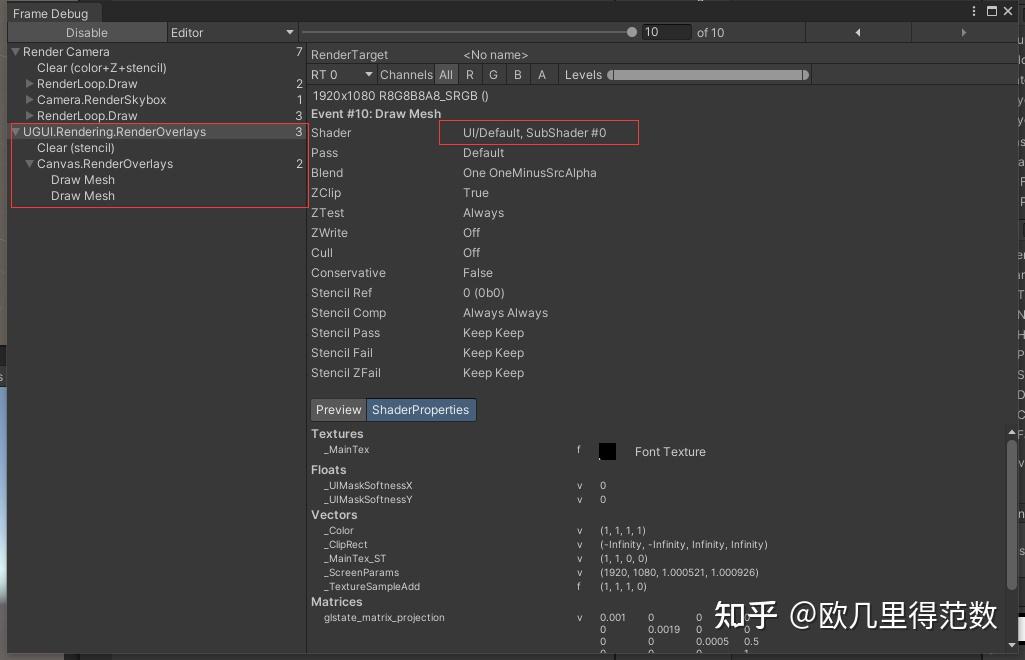Click the event number input field
Viewport: 1025px width, 660px height.
click(x=666, y=31)
